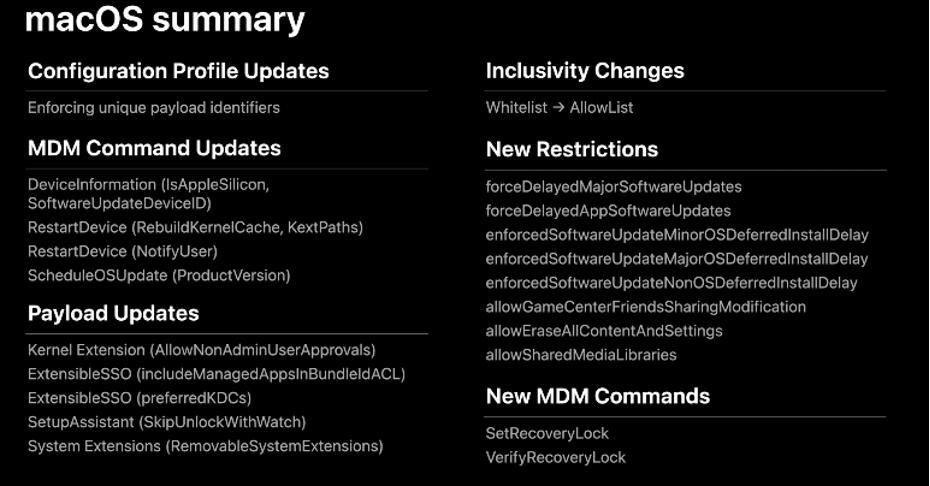
Task: Click the "Configuration Profile Updates" heading
Action: point(178,71)
